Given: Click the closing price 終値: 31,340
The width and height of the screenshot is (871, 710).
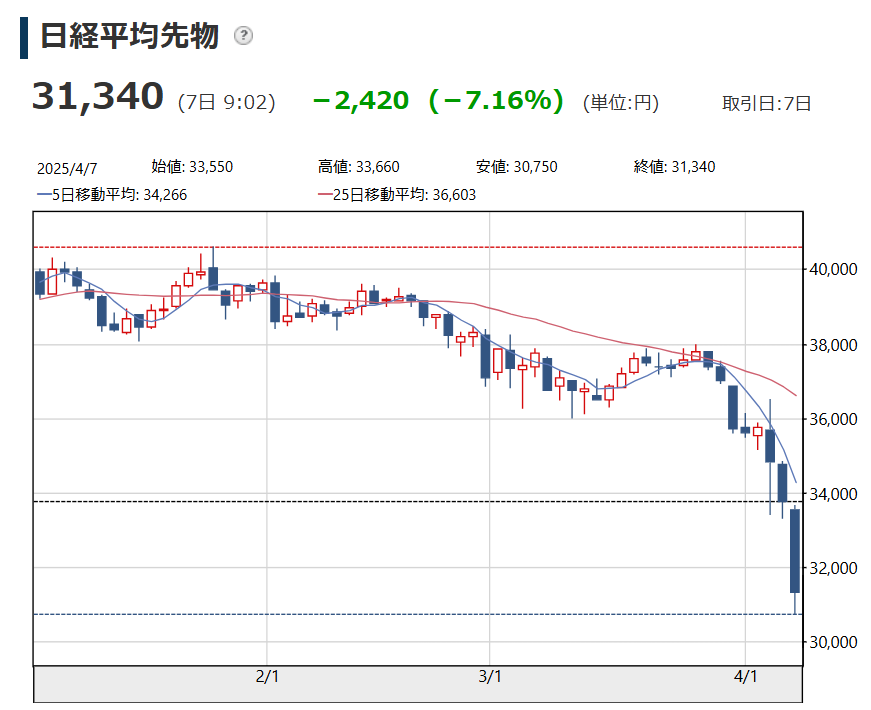Looking at the screenshot, I should (674, 167).
